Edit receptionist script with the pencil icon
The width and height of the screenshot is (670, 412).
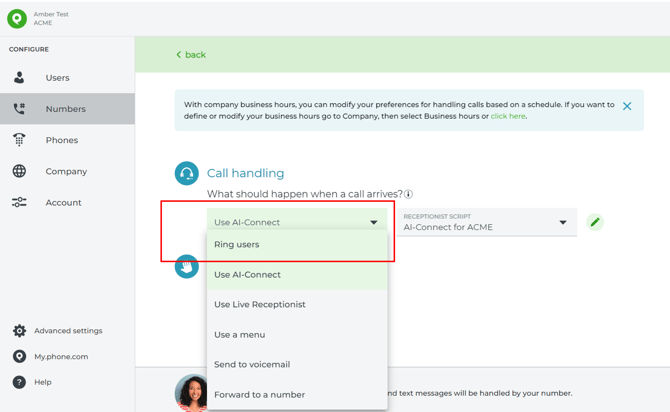point(595,222)
